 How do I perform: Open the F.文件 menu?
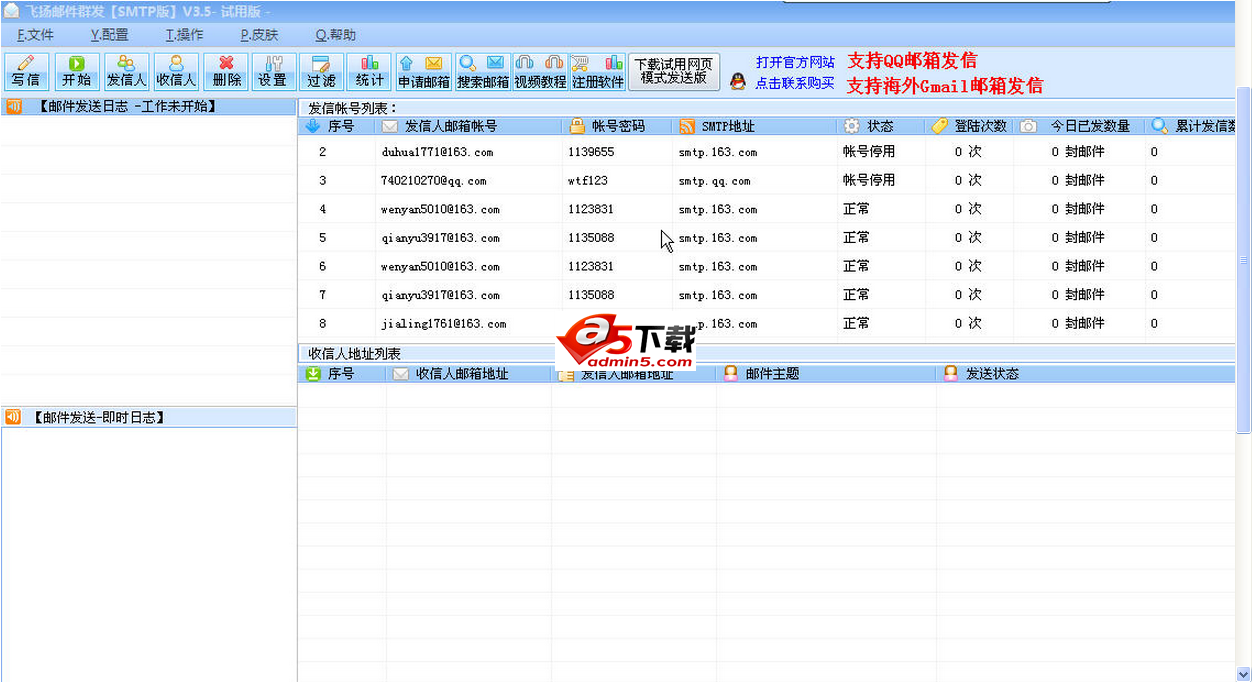click(36, 35)
